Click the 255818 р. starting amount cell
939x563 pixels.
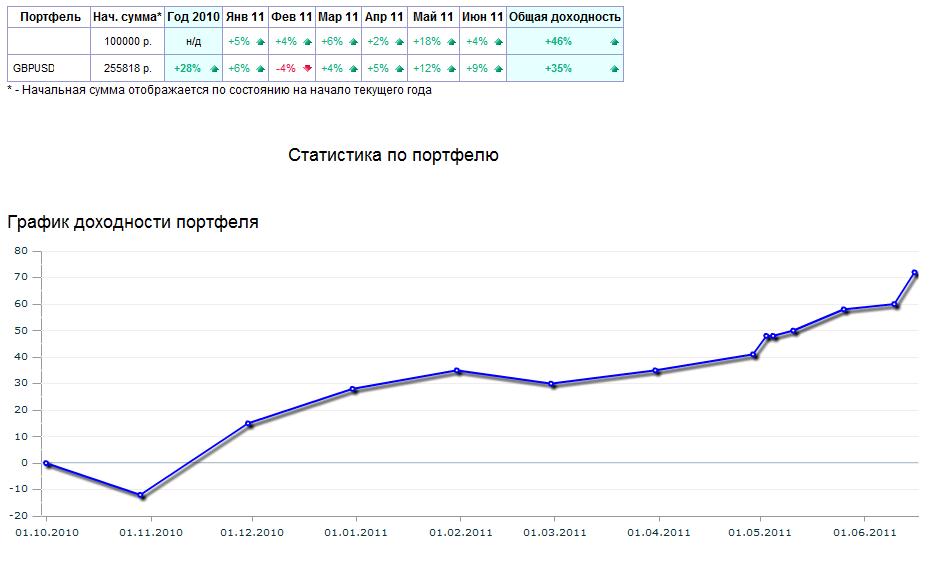(127, 69)
